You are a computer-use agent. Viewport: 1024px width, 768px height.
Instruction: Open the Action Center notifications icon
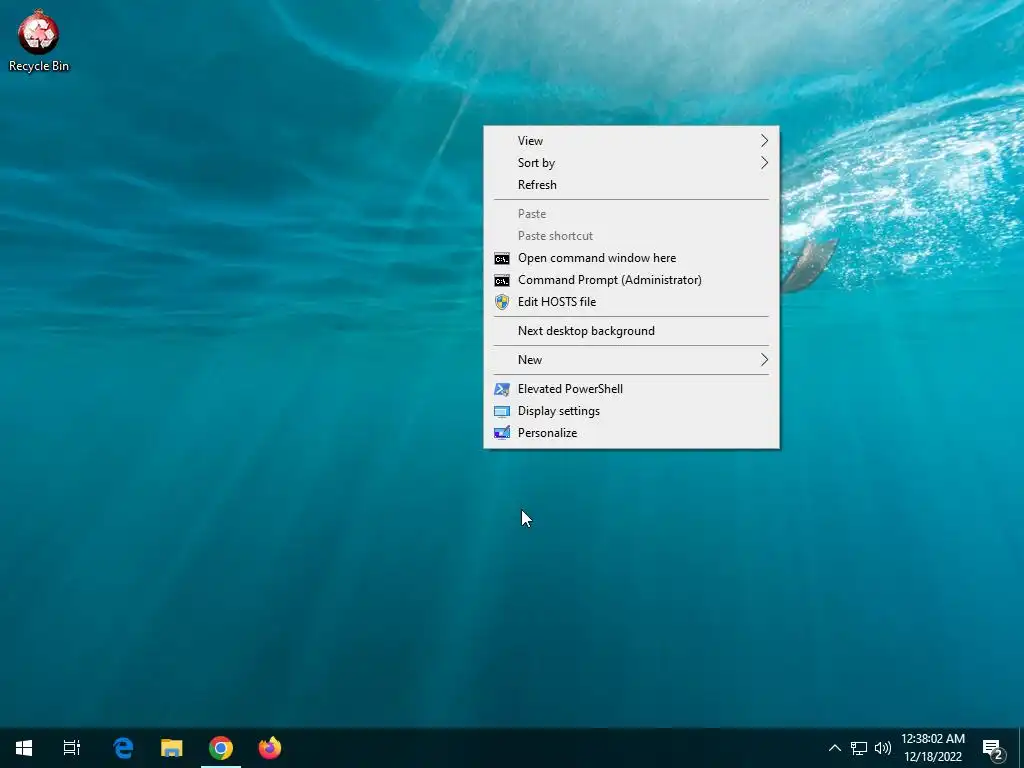pos(993,748)
